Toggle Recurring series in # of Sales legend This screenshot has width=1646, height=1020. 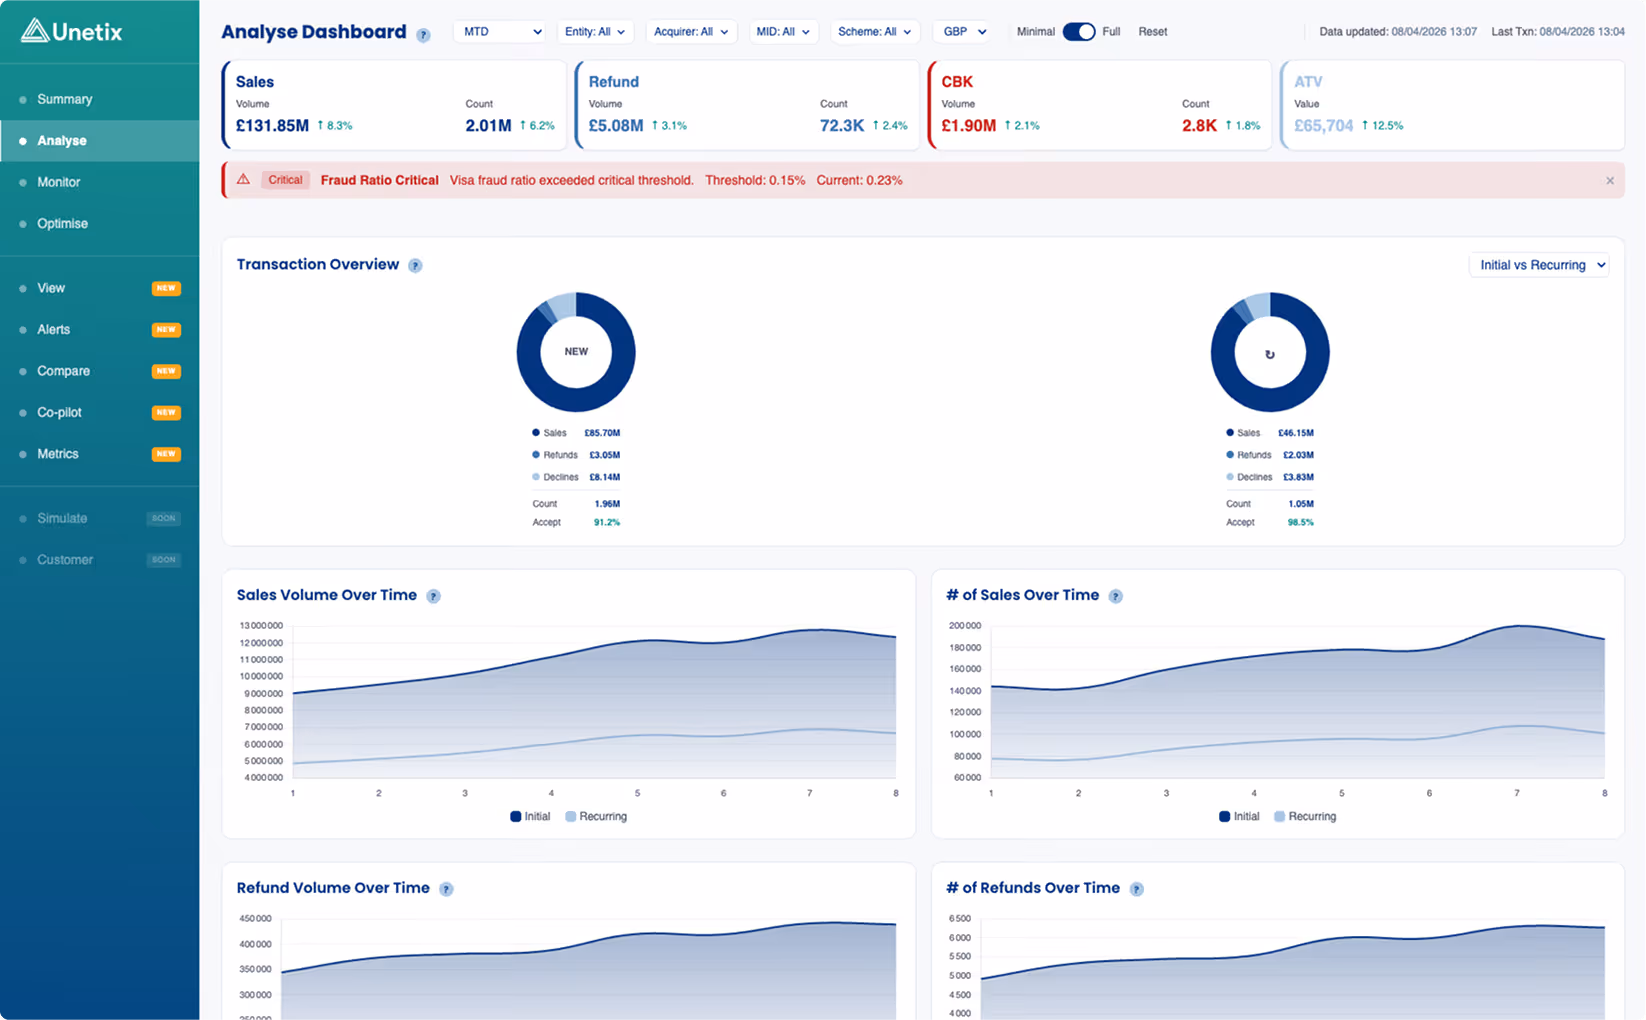point(1305,817)
